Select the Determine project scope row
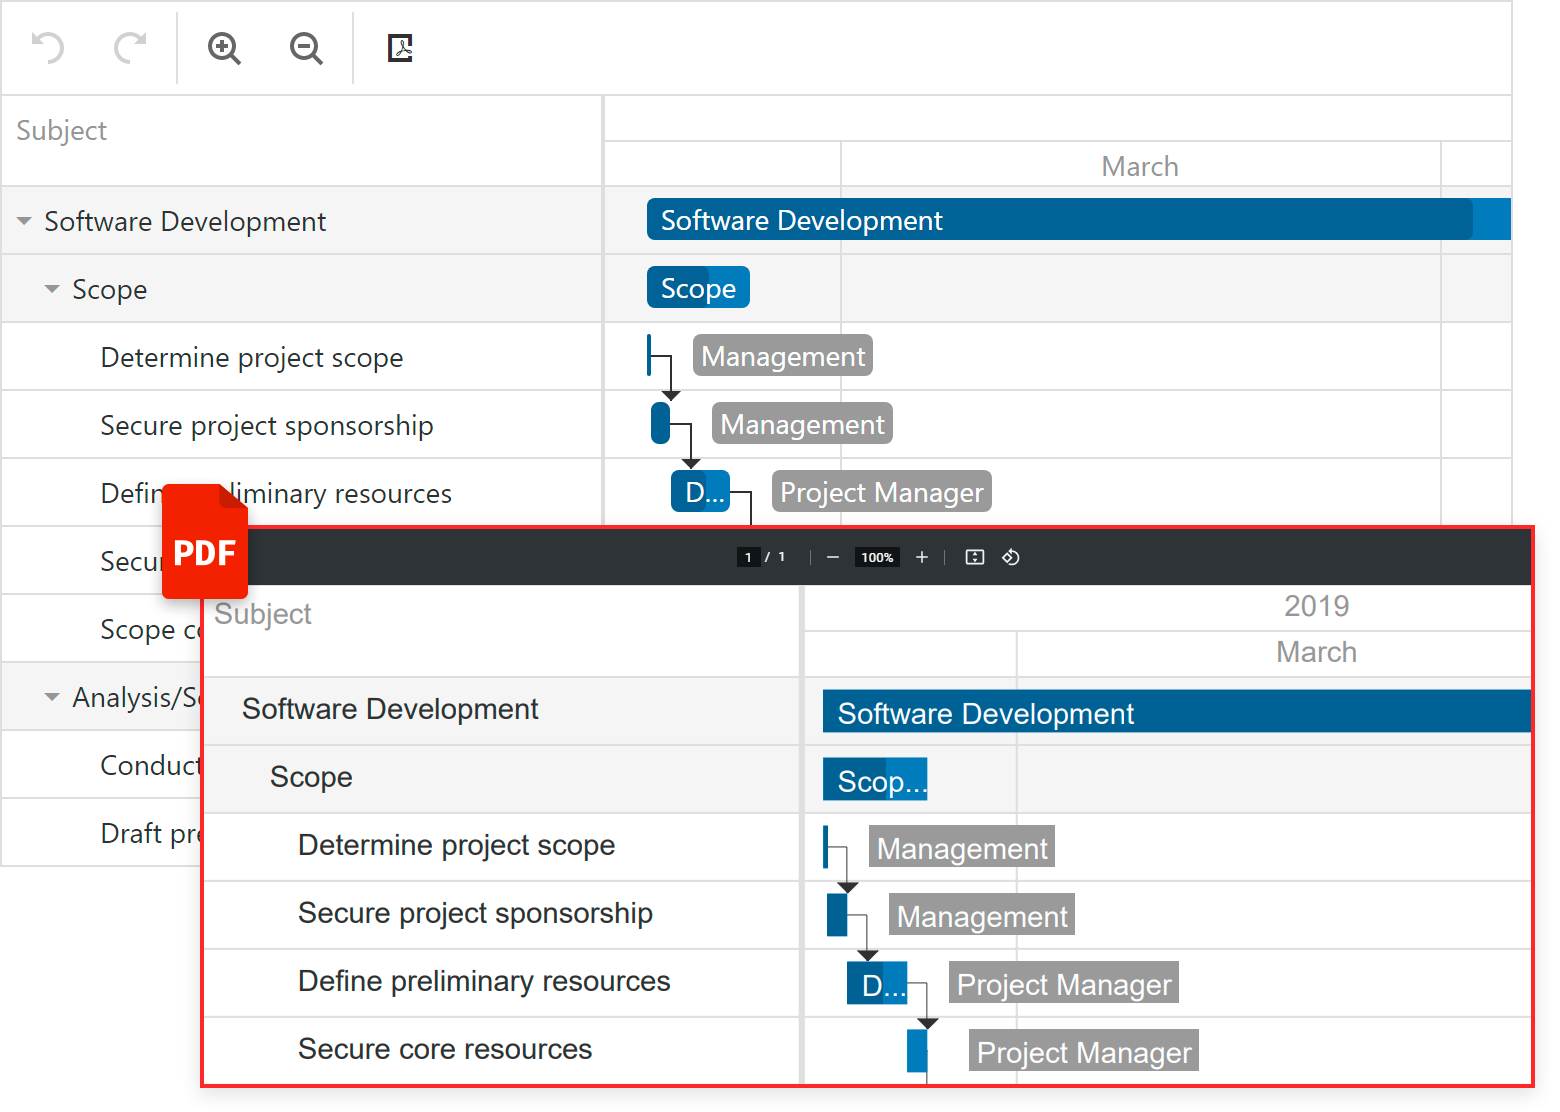This screenshot has width=1560, height=1112. click(x=252, y=357)
